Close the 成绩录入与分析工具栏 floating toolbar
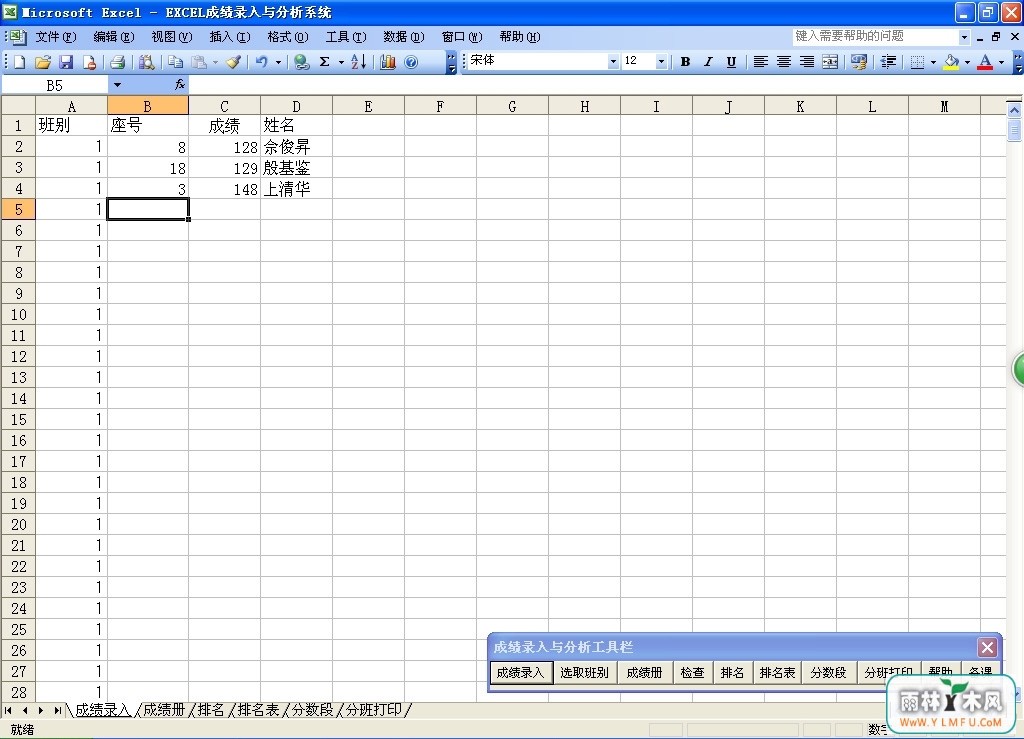Screen dimensions: 1024x739 (x=987, y=648)
